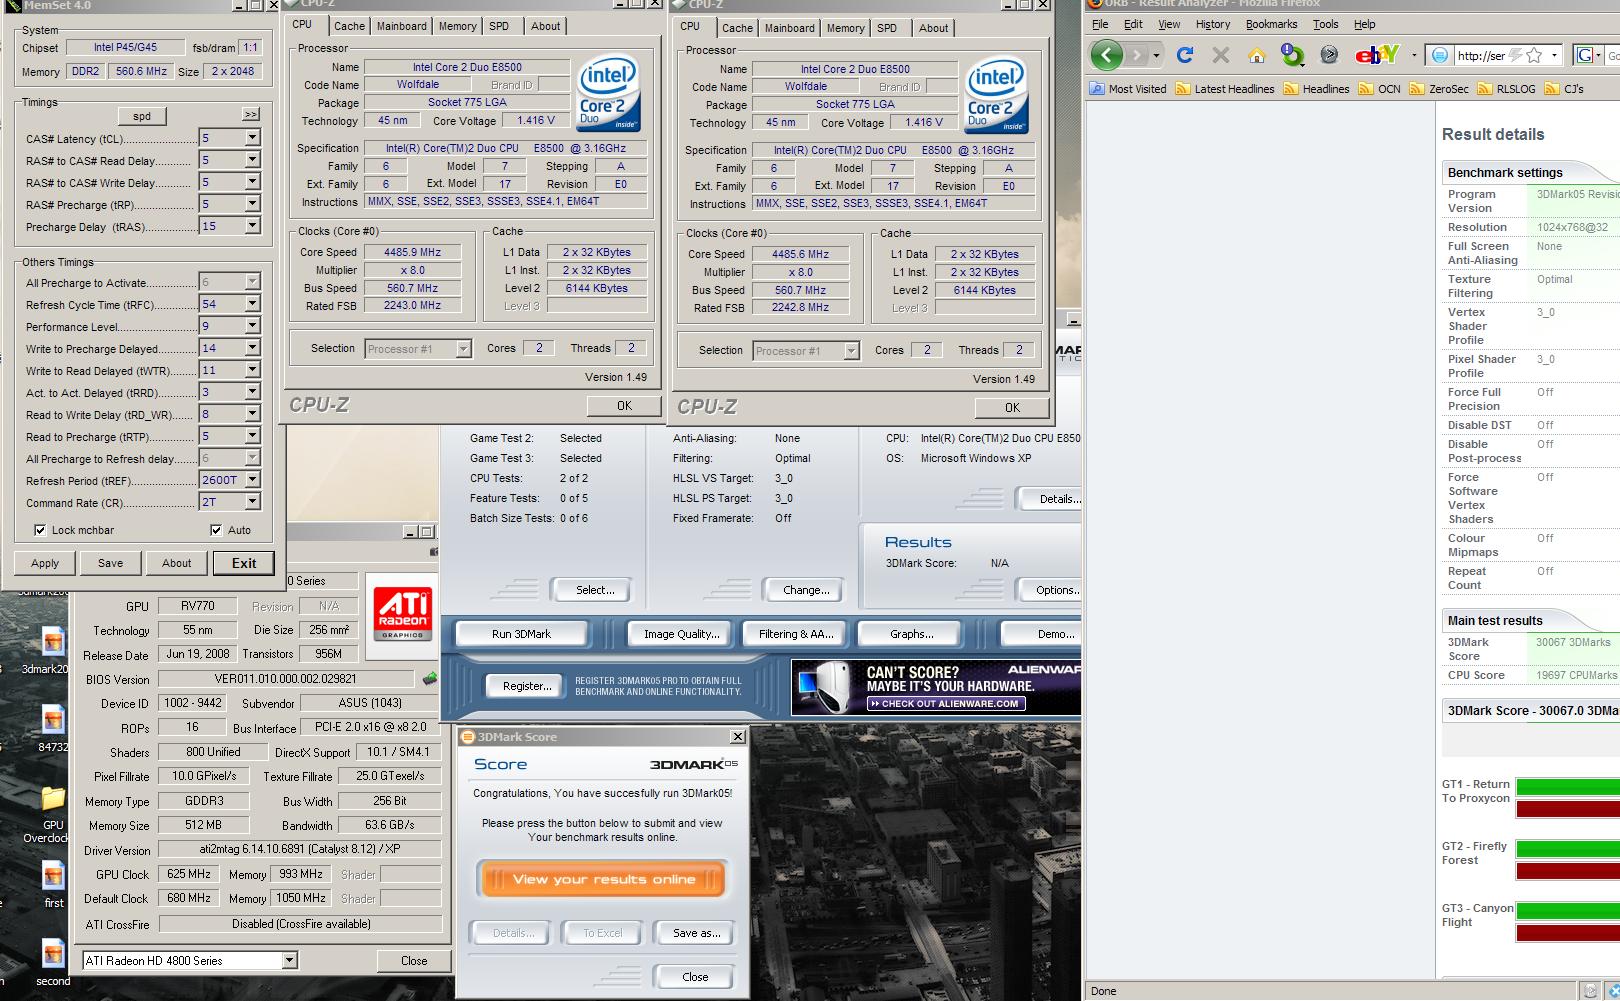Screen dimensions: 1620x1001
Task: Click the eBay toolbar icon
Action: coord(1377,55)
